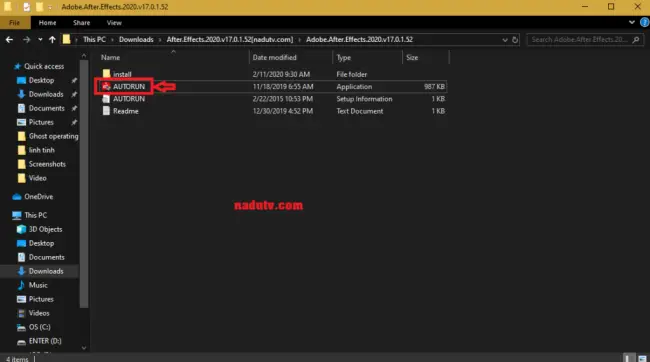This screenshot has height=362, width=650.
Task: Open 3D Objects under This PC
Action: [x=45, y=229]
